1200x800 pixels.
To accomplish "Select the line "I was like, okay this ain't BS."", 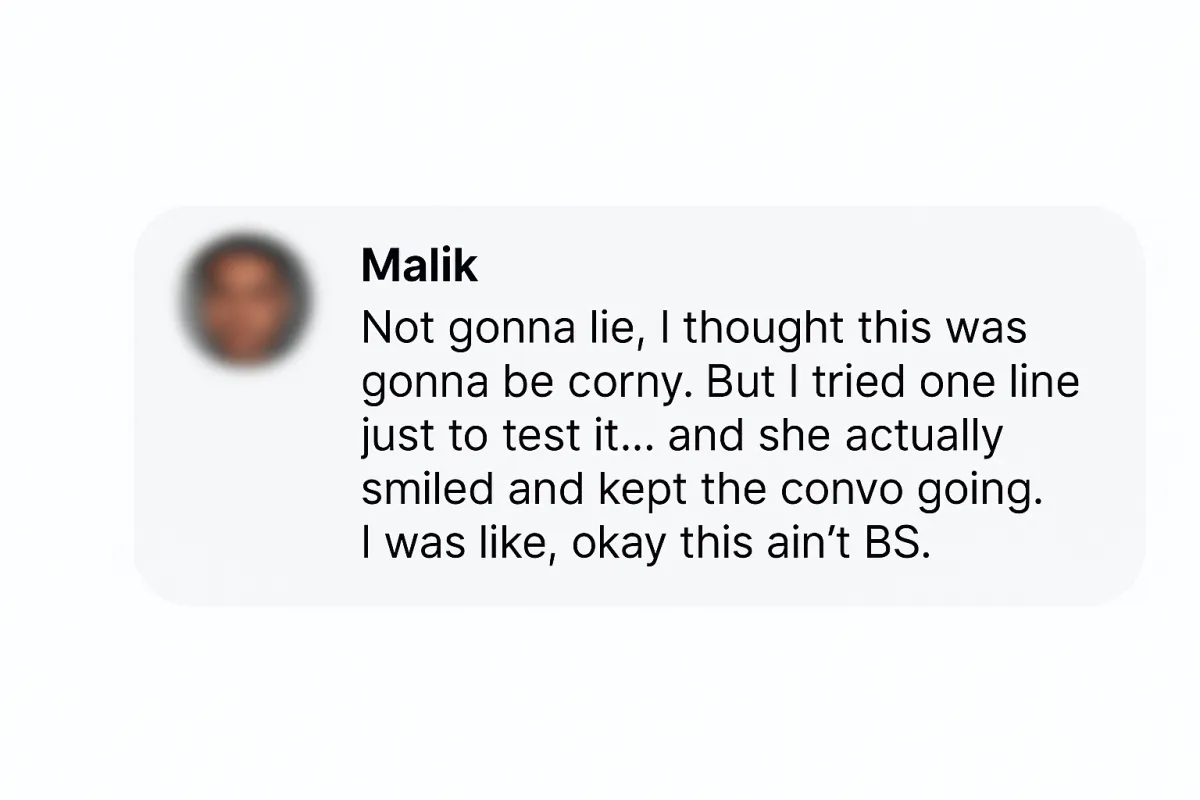I will point(646,545).
